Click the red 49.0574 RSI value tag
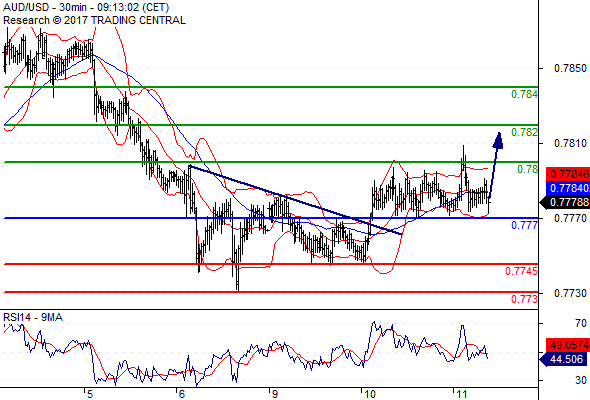 (568, 345)
